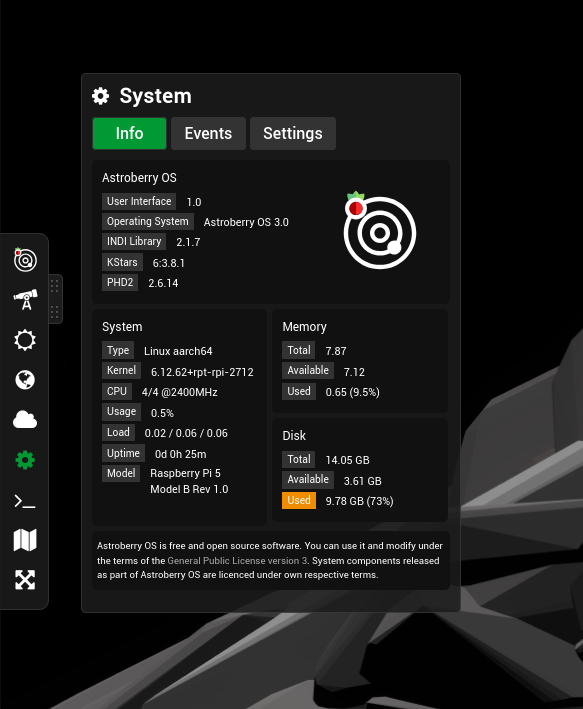This screenshot has width=583, height=709.
Task: Click the Memory Available label
Action: click(x=308, y=370)
